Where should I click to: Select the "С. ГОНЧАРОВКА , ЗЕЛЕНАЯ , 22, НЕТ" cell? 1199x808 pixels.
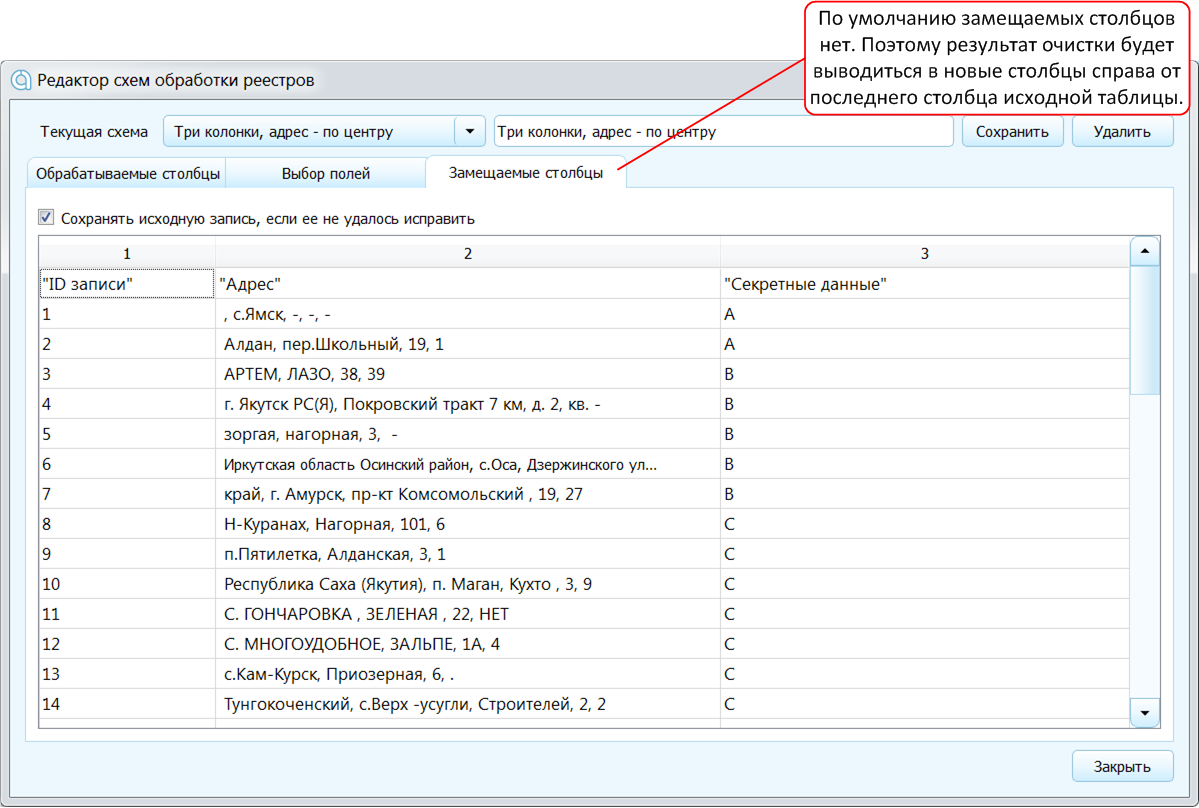tap(468, 614)
